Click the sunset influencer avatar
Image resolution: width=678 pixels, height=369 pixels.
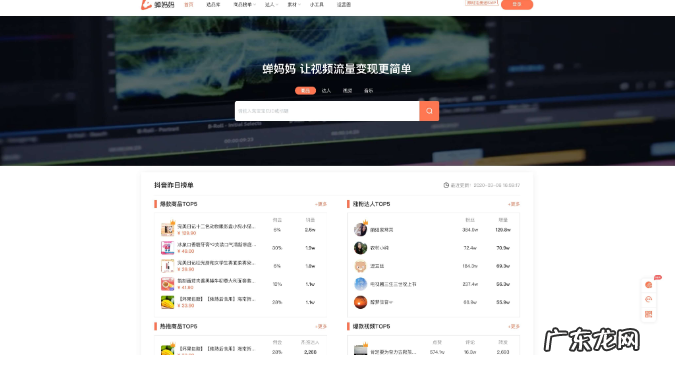360,302
